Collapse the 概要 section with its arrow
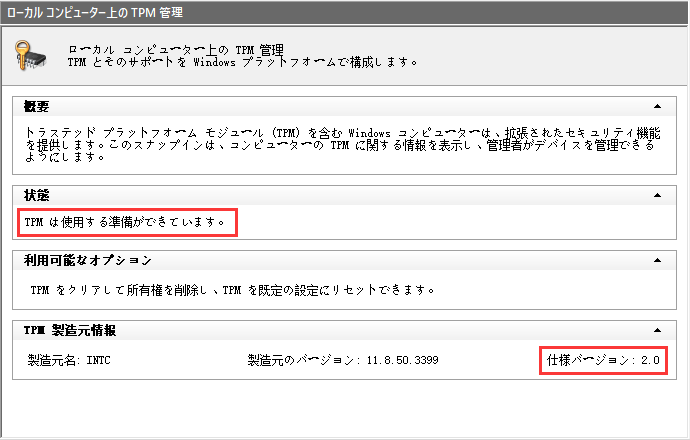Viewport: 690px width, 440px height. pyautogui.click(x=656, y=106)
